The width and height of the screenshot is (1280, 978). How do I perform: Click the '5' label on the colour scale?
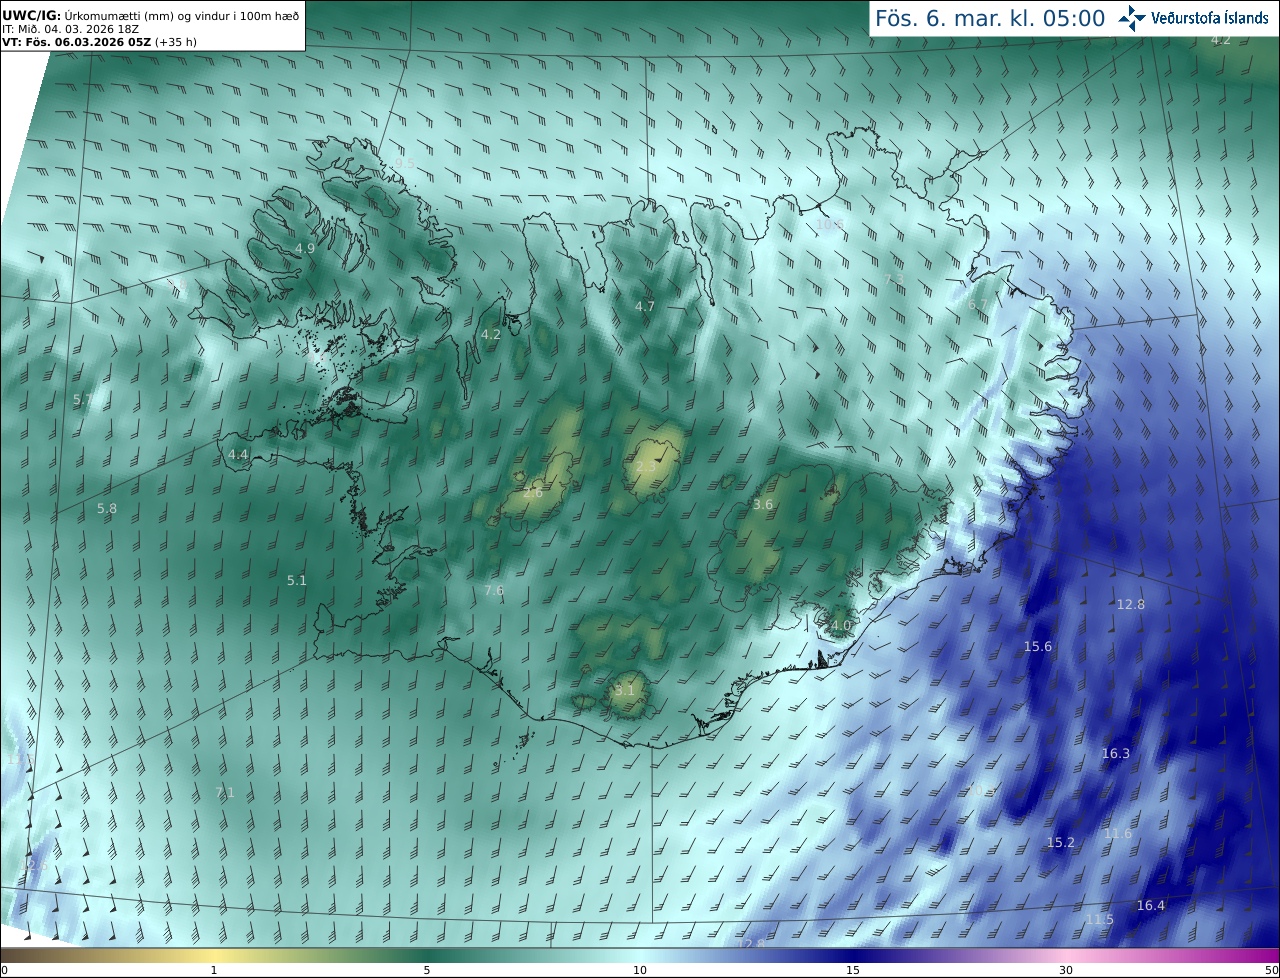click(427, 970)
